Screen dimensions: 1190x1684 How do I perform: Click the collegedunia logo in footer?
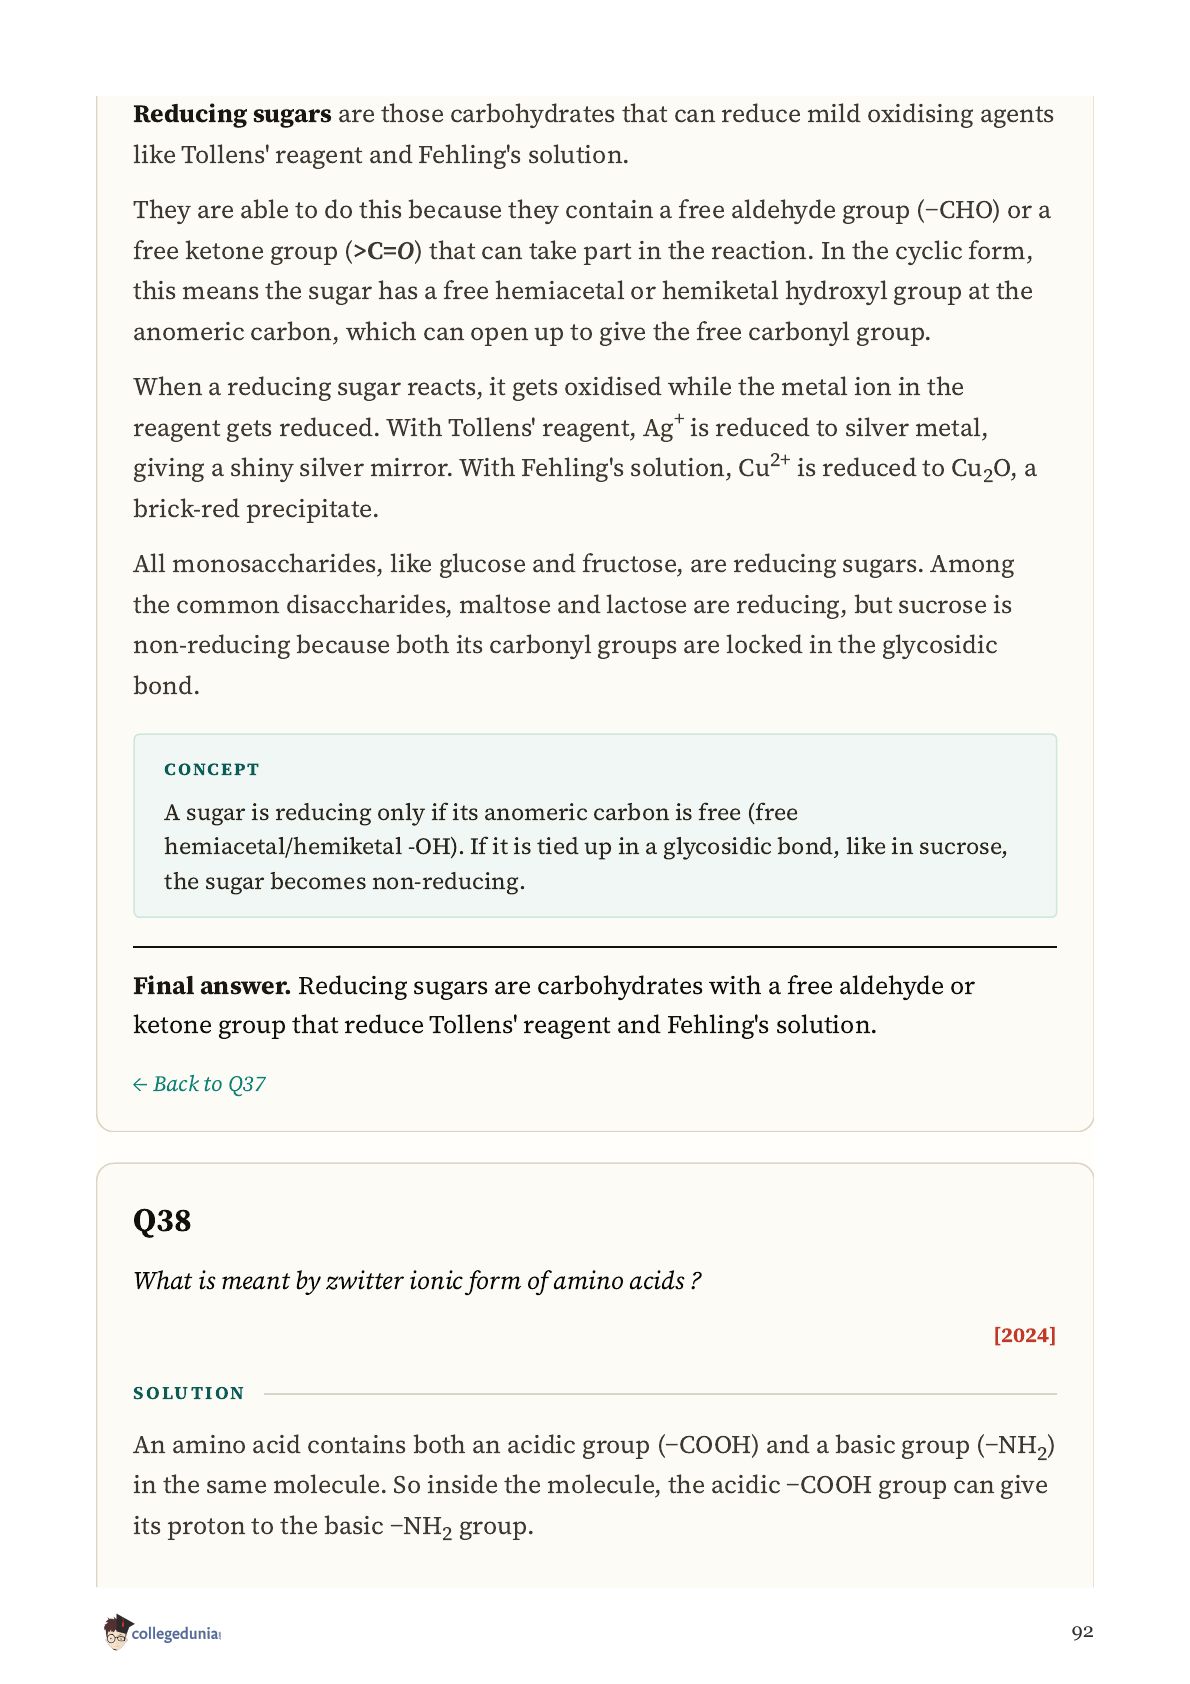[x=161, y=1632]
